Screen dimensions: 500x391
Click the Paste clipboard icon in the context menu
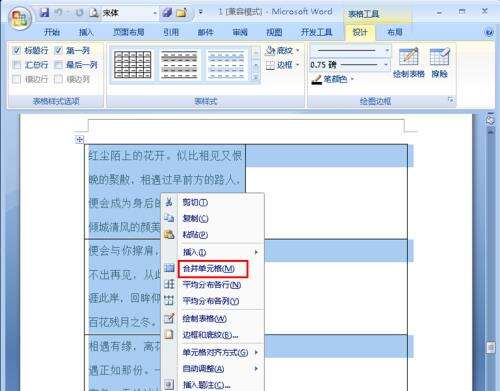[169, 234]
